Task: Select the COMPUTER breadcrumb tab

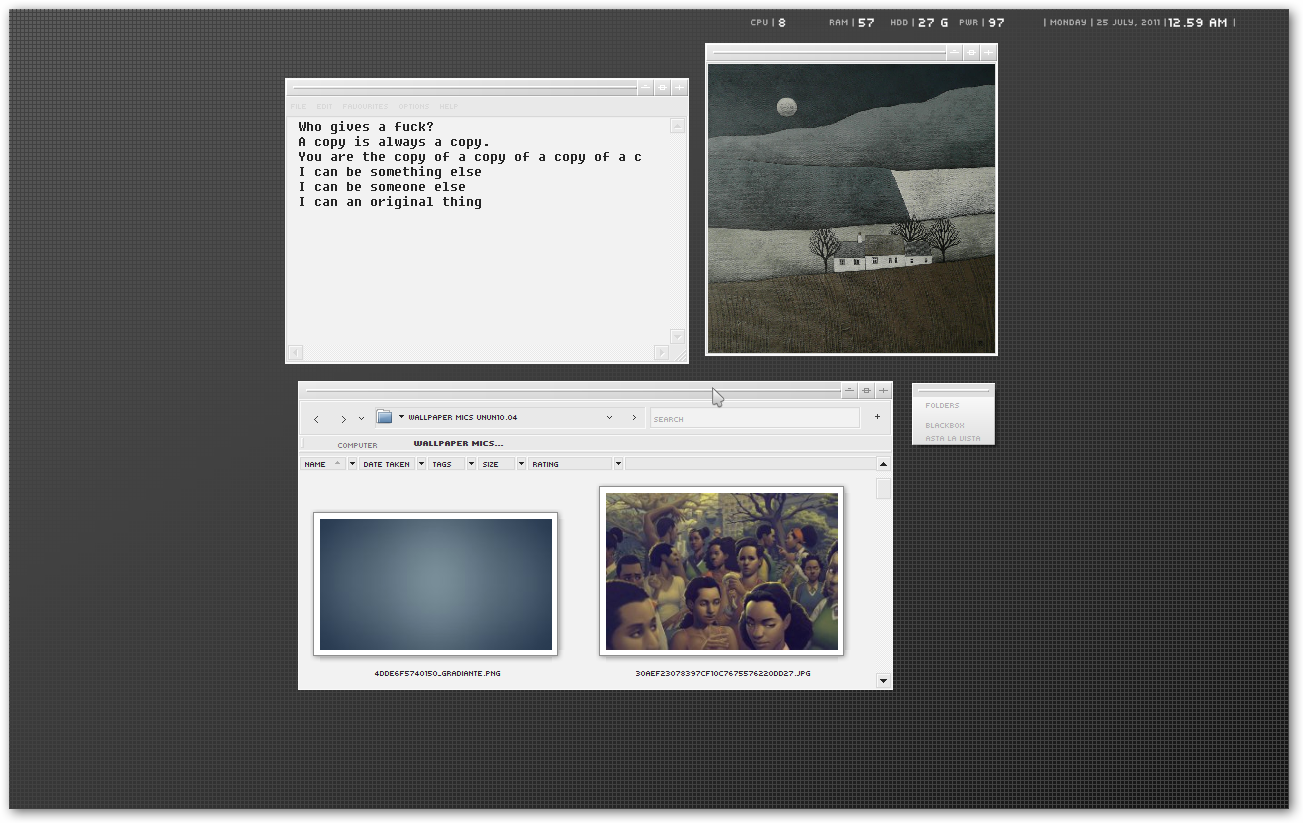Action: (357, 445)
